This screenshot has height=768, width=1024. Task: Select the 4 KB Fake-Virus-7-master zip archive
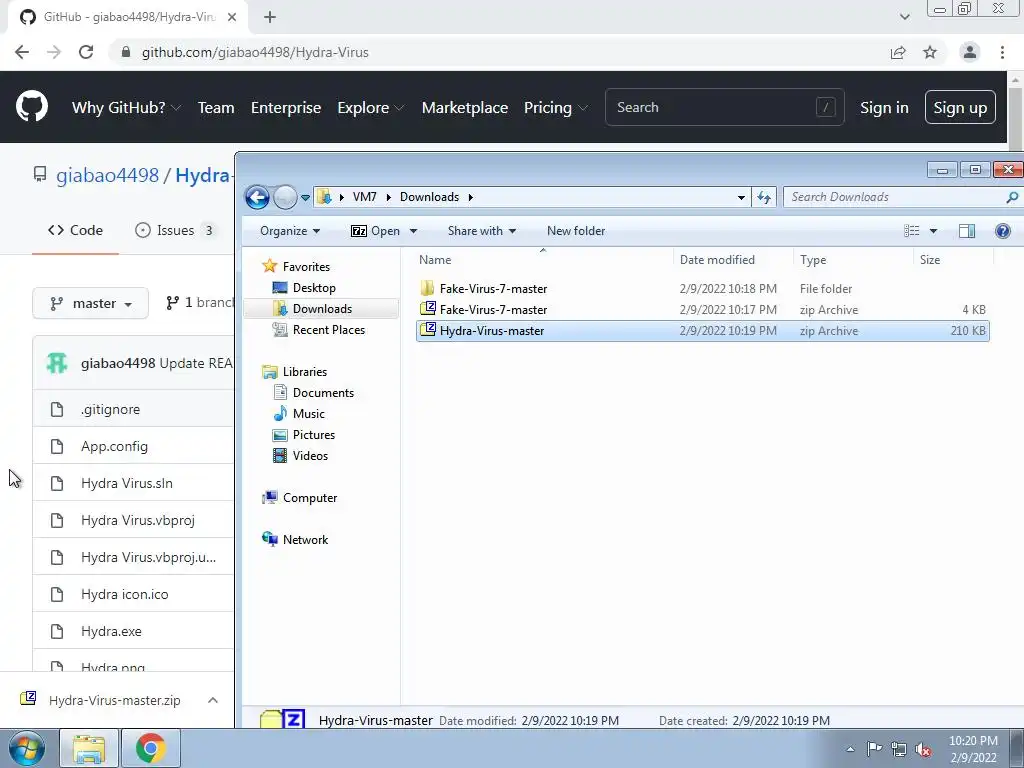[703, 310]
